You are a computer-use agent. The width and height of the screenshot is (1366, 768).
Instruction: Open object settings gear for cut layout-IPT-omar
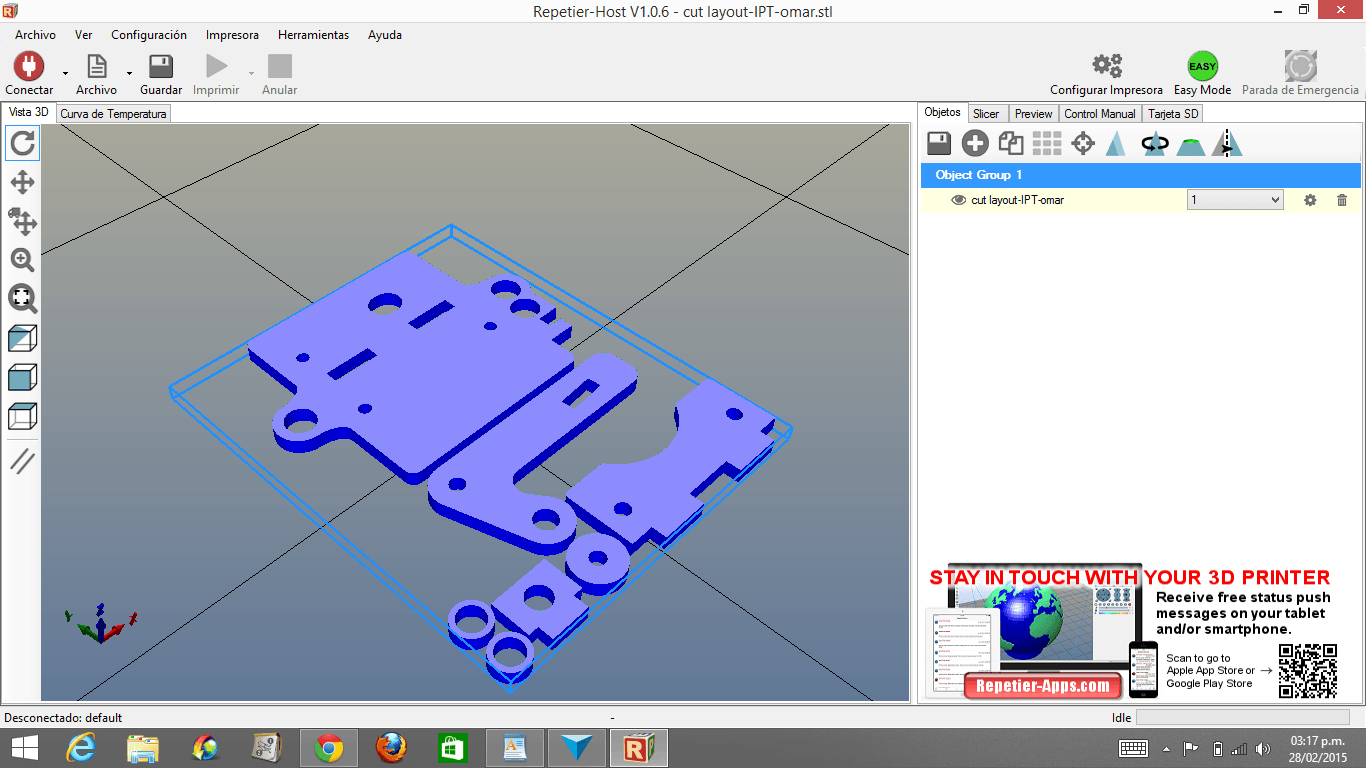1310,200
